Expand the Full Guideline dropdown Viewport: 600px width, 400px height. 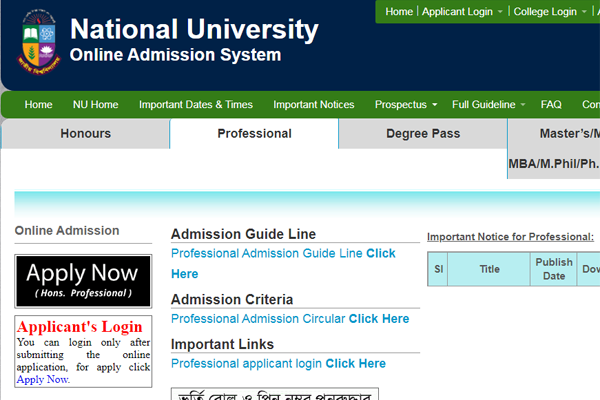[x=489, y=104]
